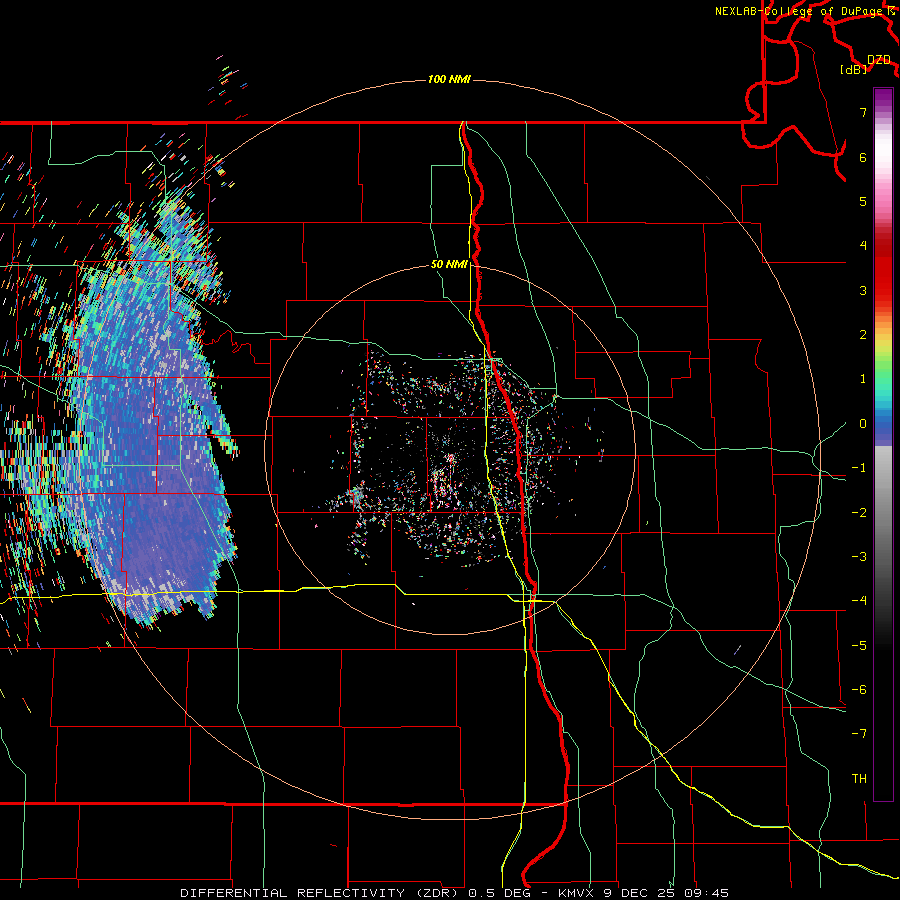Click the "0" value on the color scale
This screenshot has width=900, height=900.
coord(863,424)
